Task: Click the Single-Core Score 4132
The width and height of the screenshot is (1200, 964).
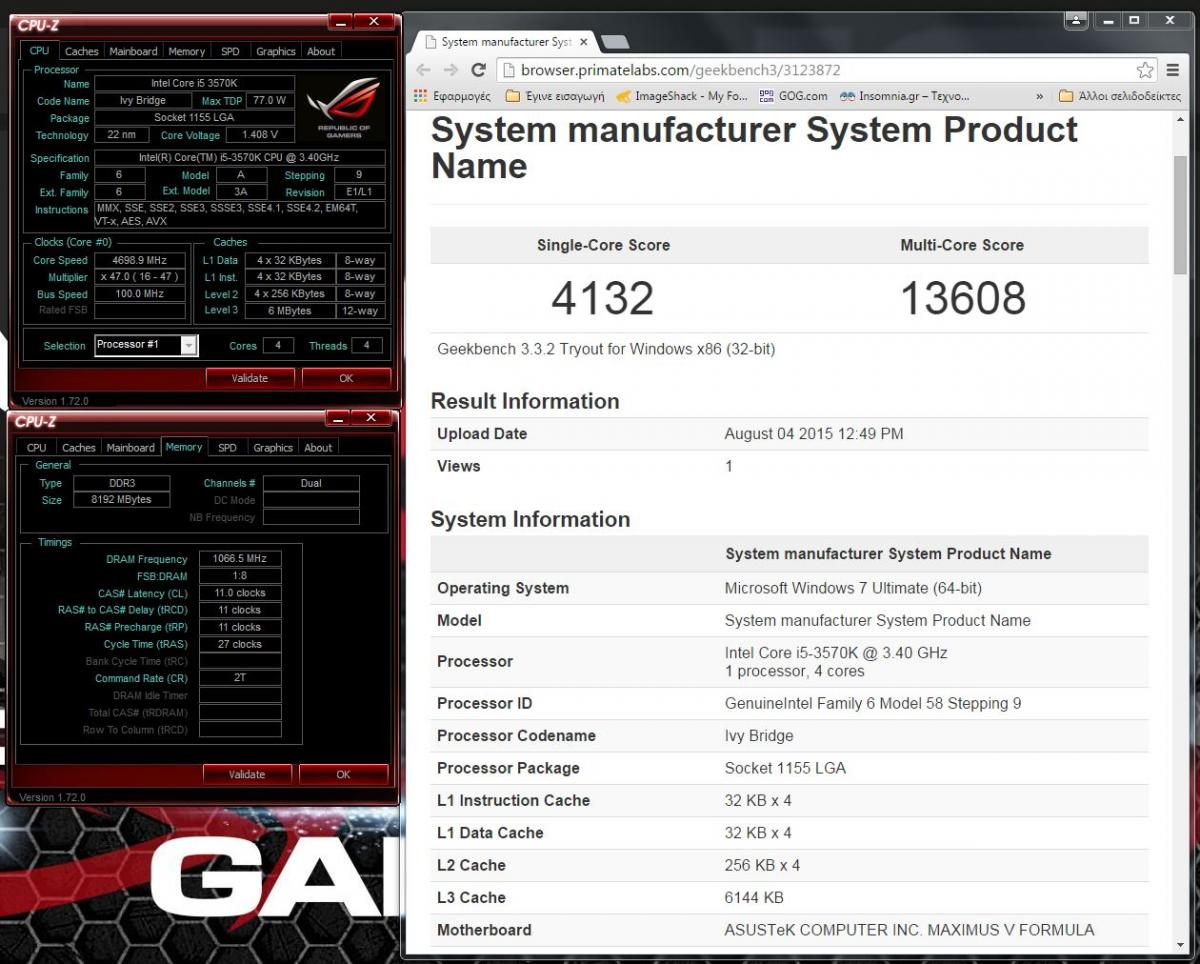Action: click(x=602, y=298)
